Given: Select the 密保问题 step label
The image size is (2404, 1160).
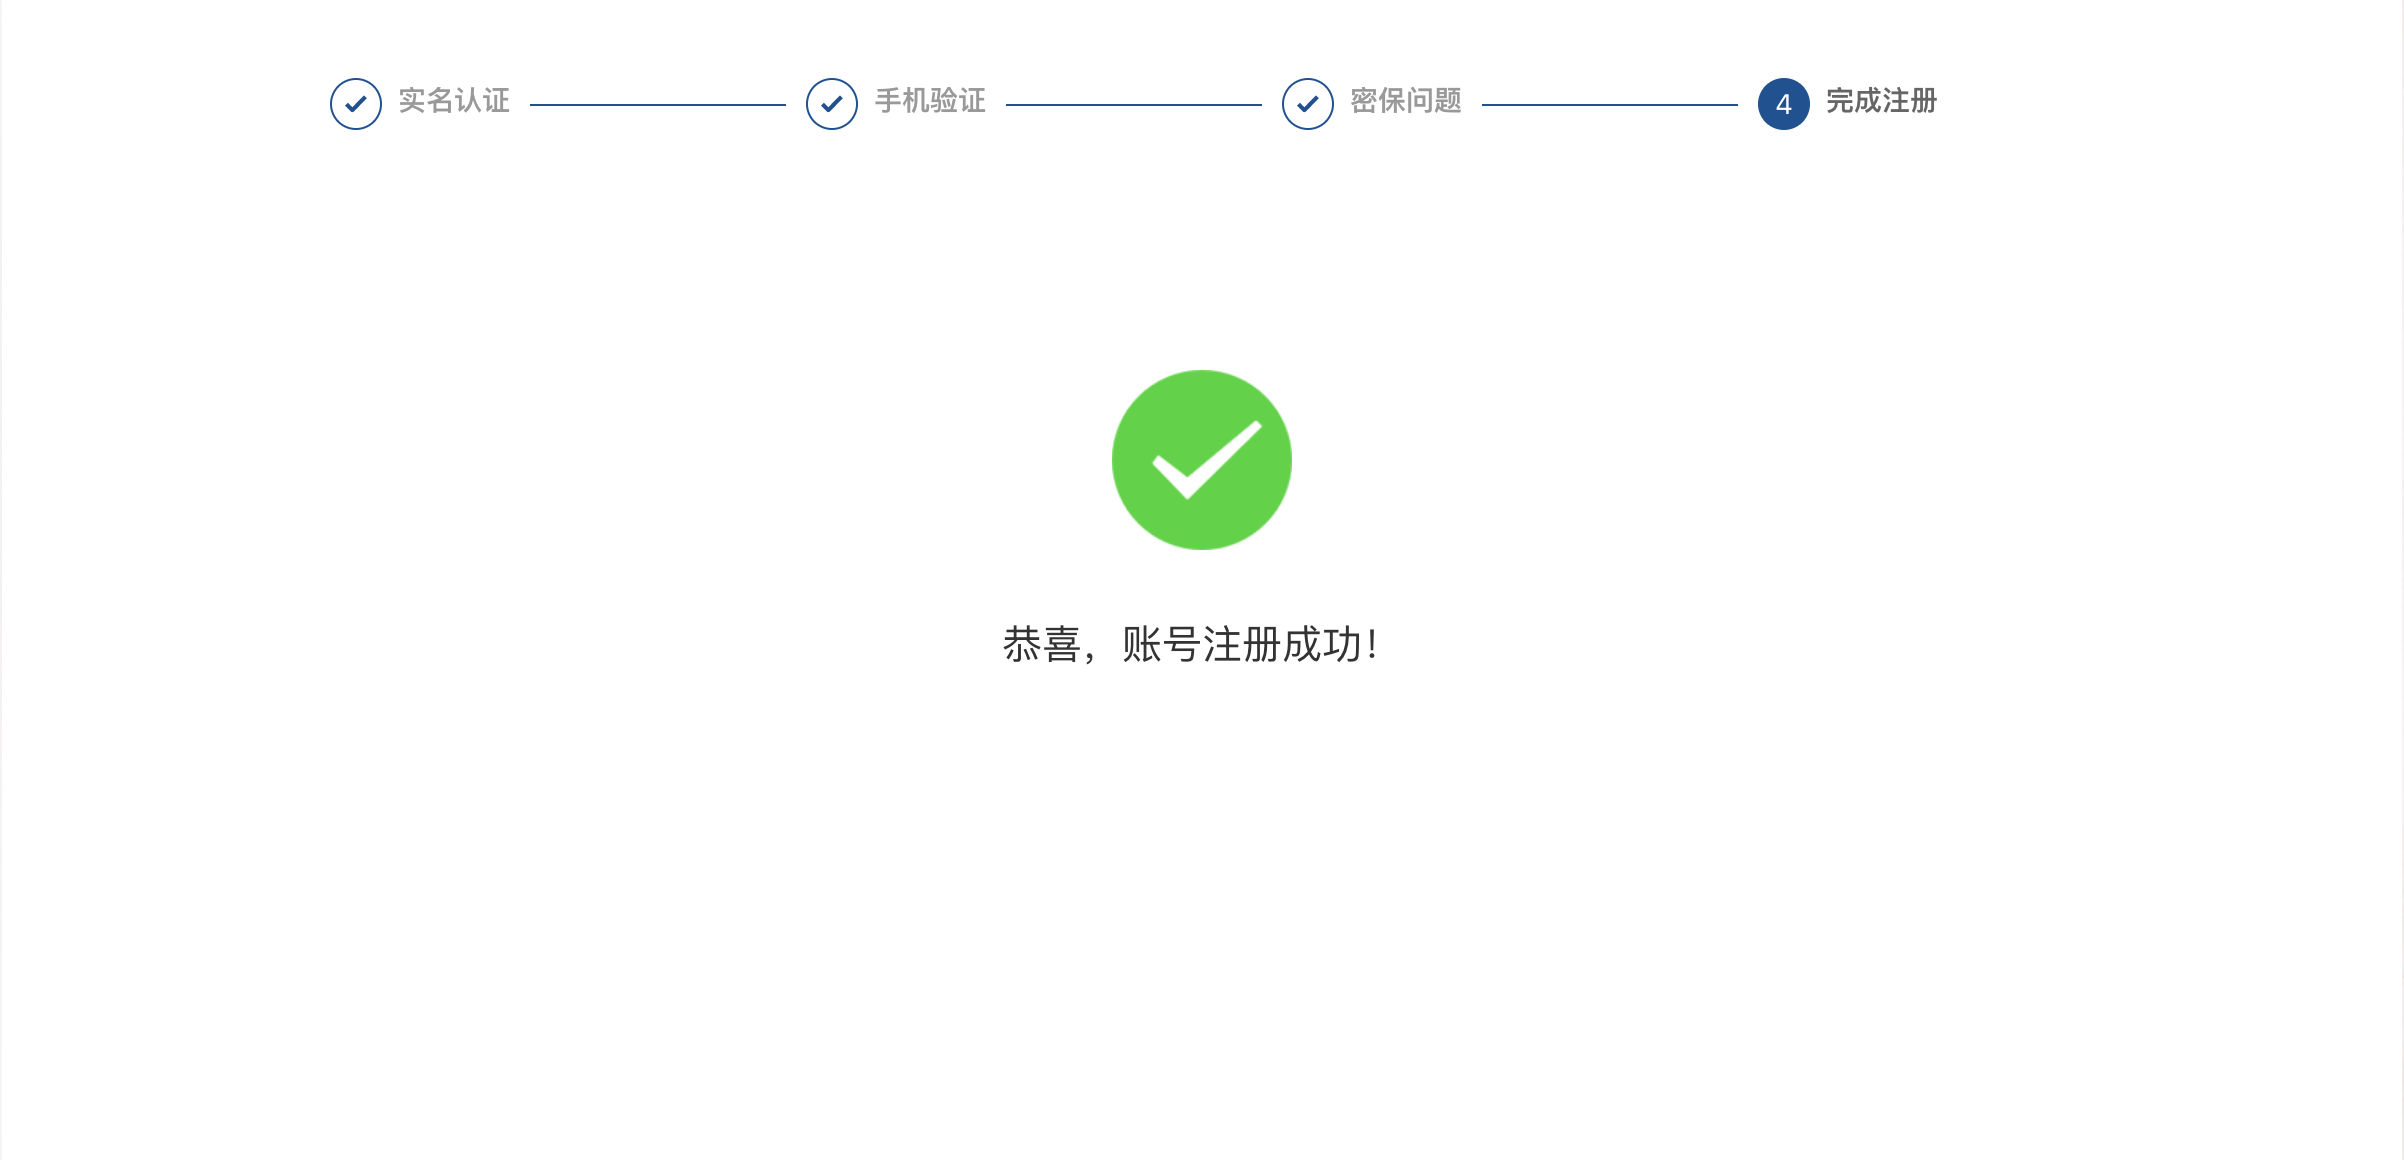Looking at the screenshot, I should pyautogui.click(x=1406, y=101).
